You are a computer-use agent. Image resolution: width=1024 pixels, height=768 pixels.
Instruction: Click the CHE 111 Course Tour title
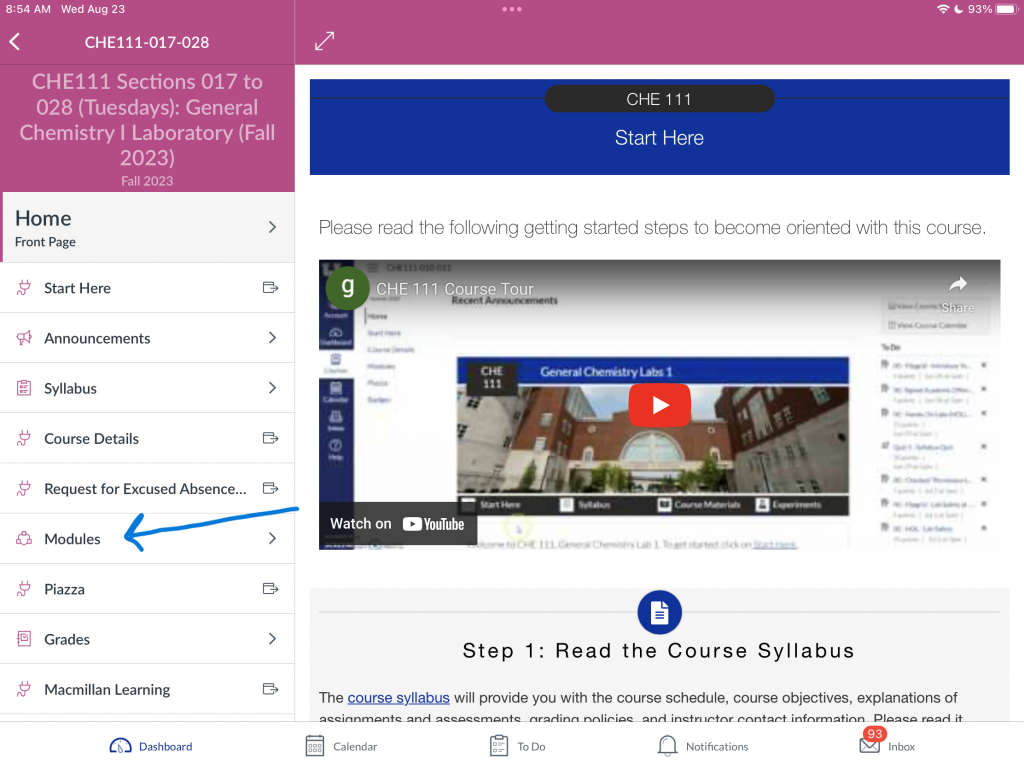coord(455,289)
